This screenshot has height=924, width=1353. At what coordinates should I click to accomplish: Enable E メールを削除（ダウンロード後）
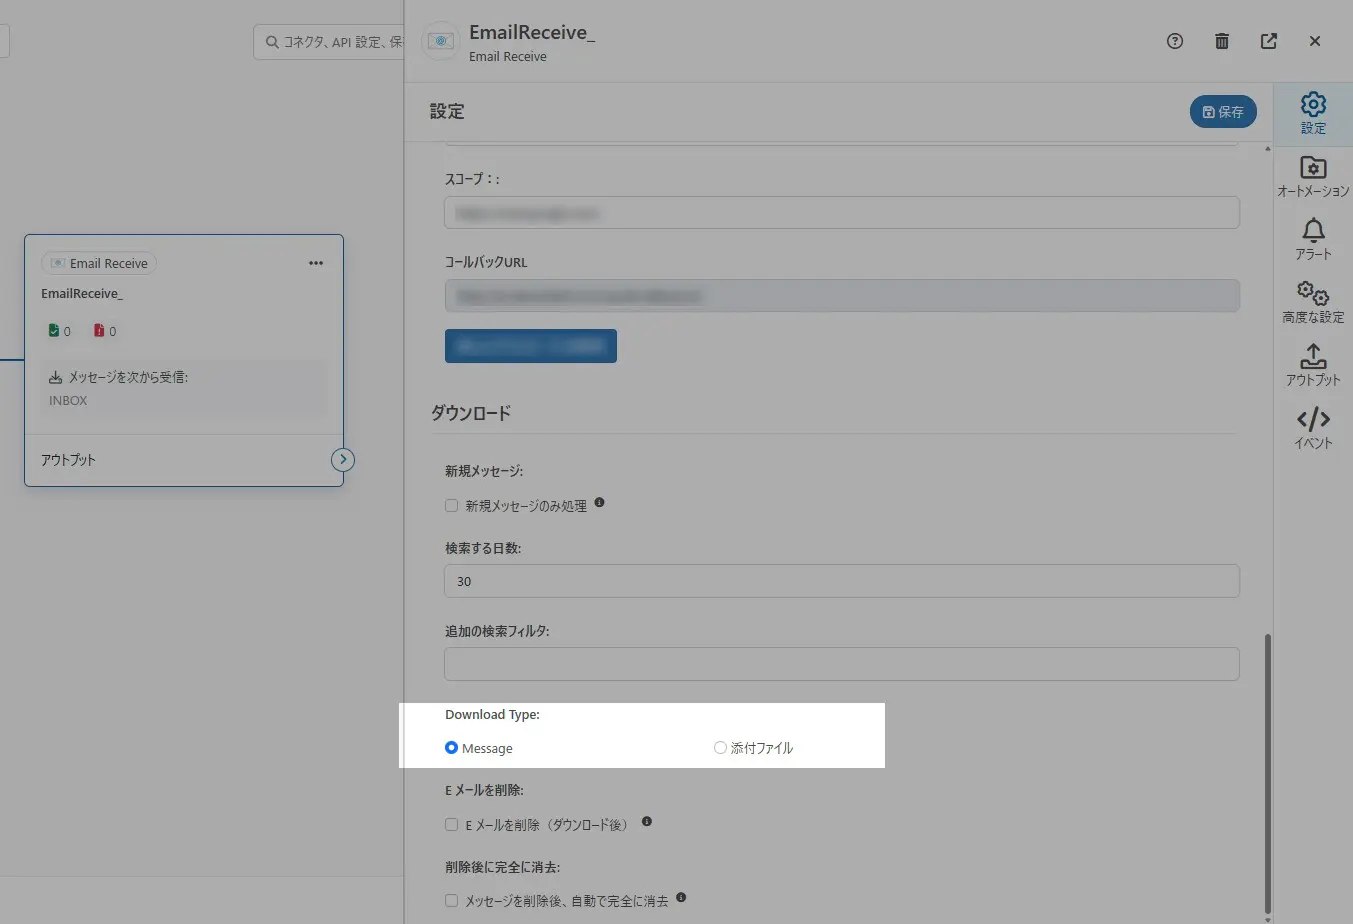451,824
